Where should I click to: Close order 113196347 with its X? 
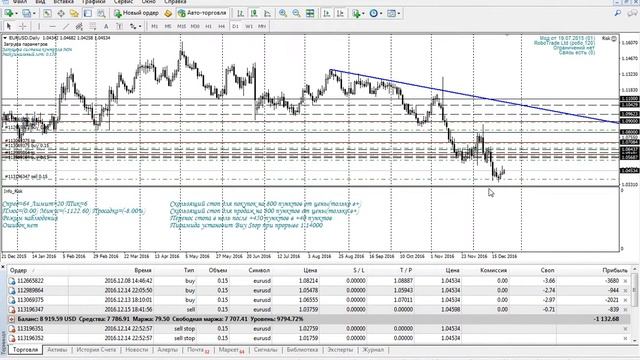(x=625, y=309)
